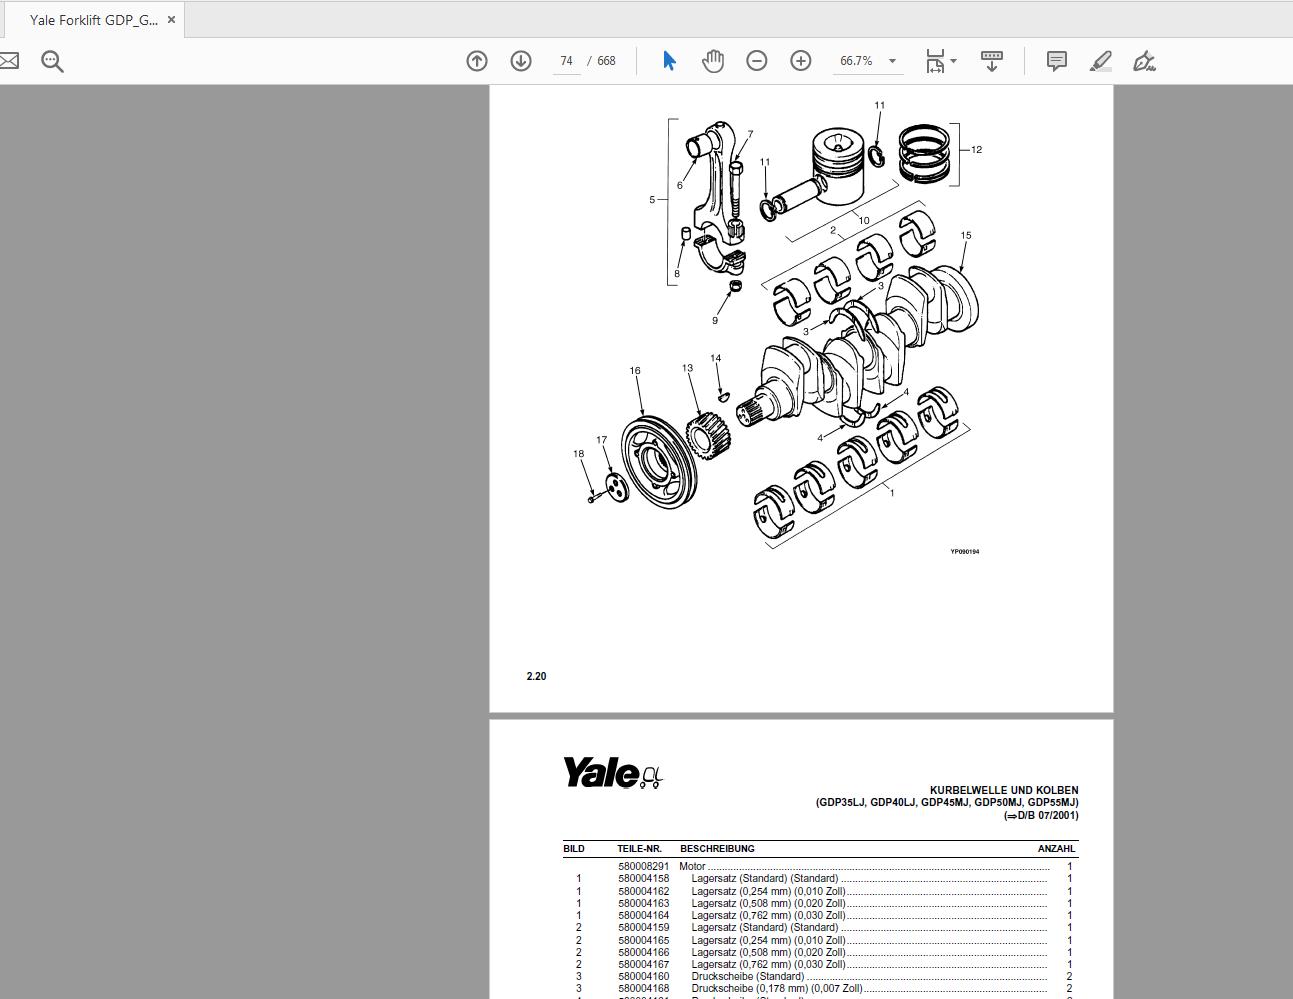Select part number 580008291
Viewport: 1293px width, 999px height.
pos(643,867)
